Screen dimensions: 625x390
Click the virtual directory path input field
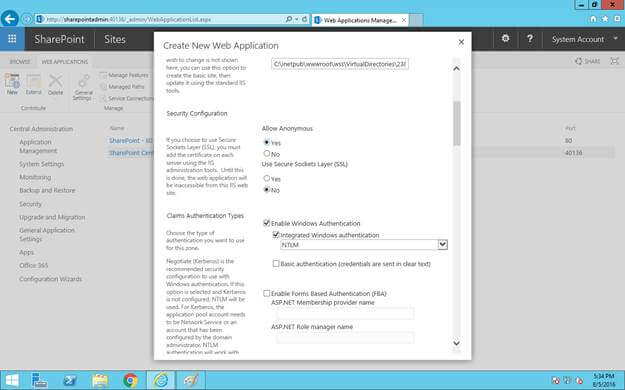pyautogui.click(x=340, y=64)
